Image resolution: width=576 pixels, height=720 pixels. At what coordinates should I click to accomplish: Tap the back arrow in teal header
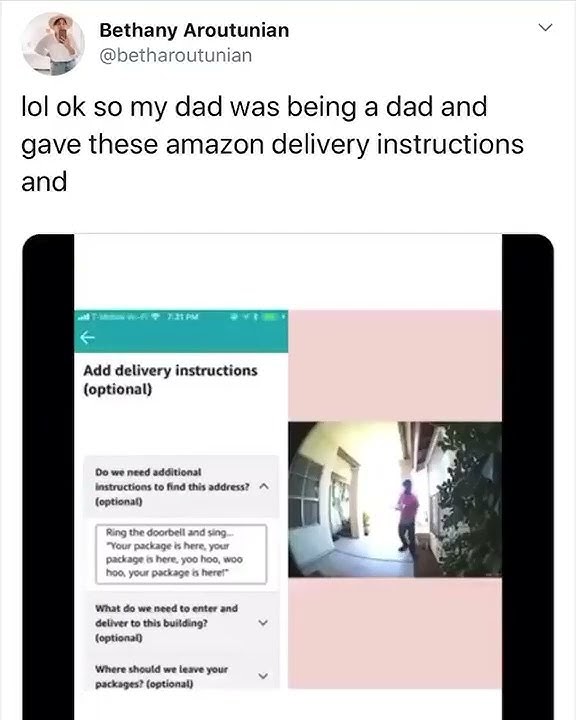87,338
